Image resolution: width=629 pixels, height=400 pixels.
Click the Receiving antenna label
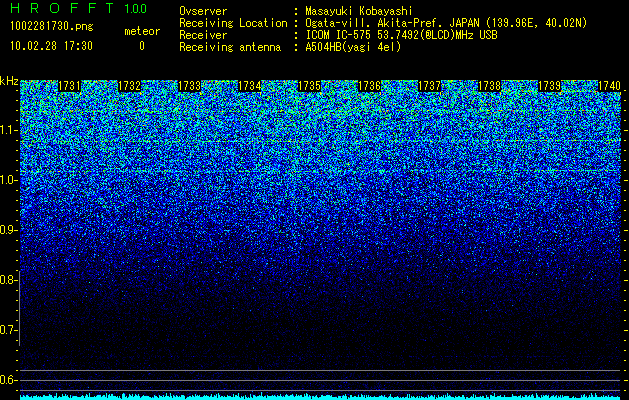pyautogui.click(x=230, y=47)
